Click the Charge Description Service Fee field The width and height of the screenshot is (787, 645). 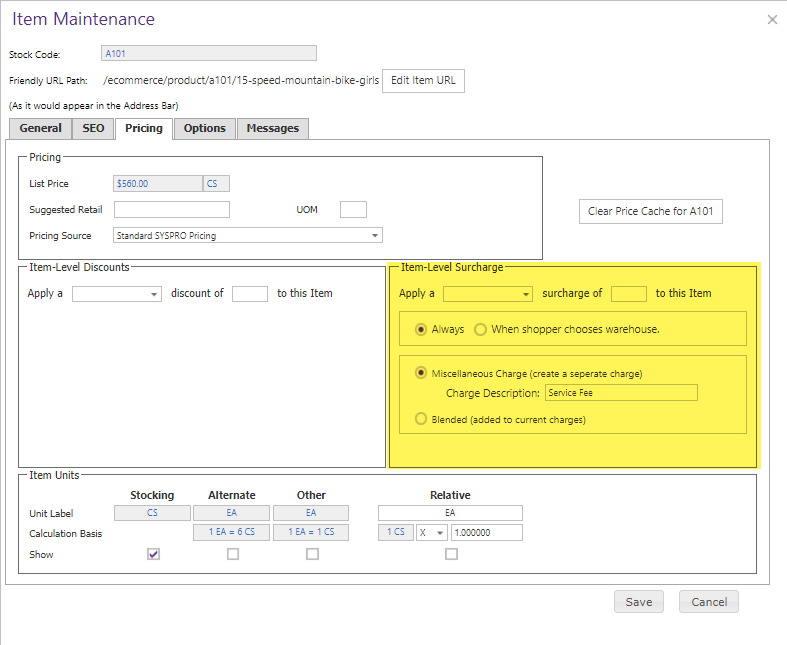(x=621, y=393)
